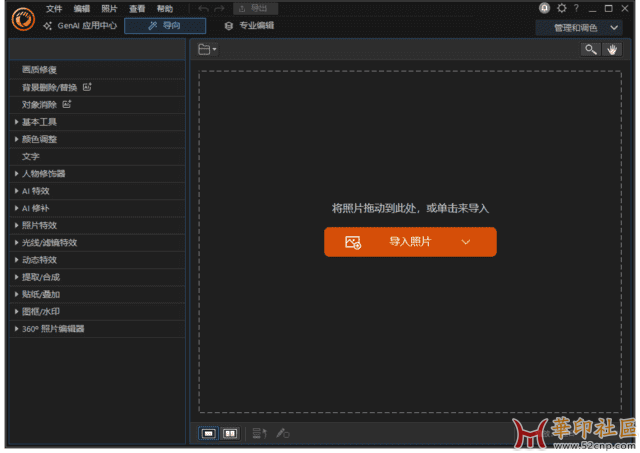
Task: Open the 文件 menu
Action: tap(54, 8)
